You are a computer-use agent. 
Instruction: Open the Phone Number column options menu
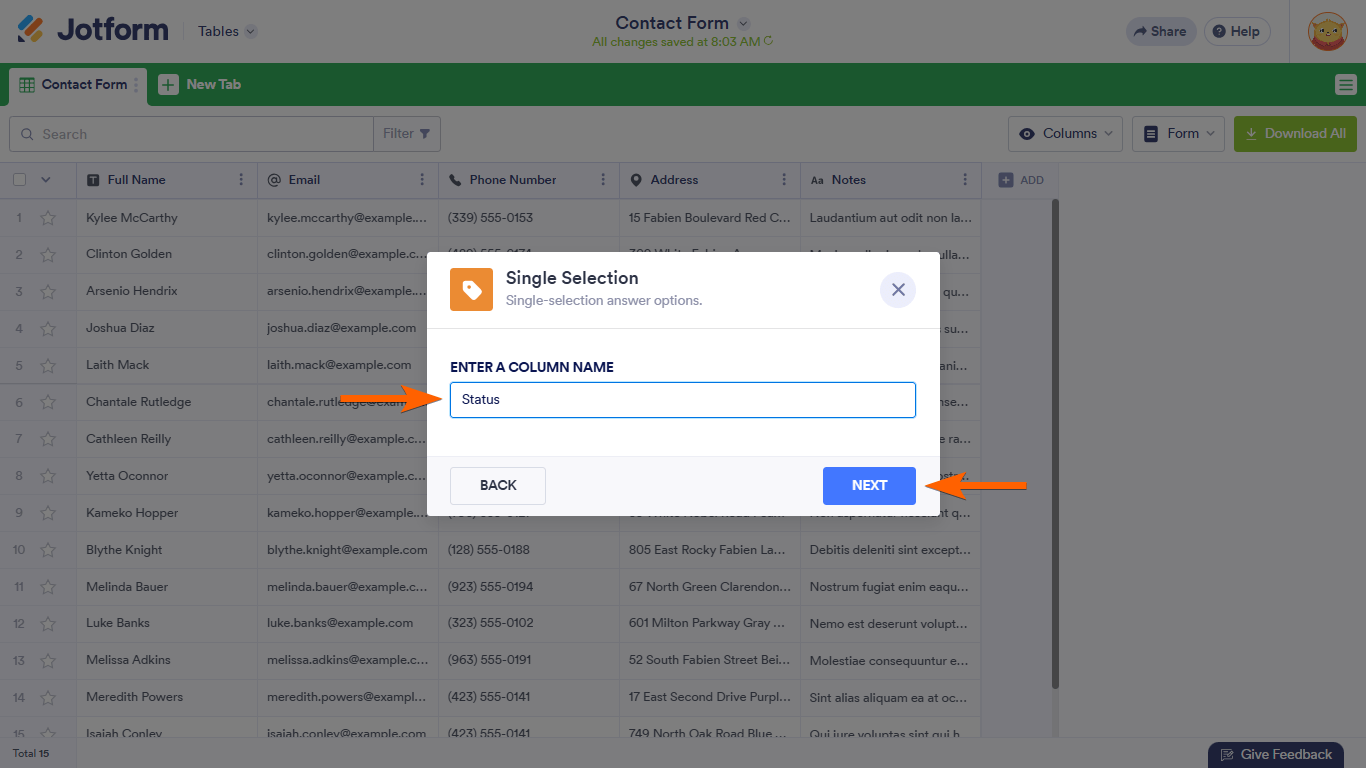[x=603, y=180]
